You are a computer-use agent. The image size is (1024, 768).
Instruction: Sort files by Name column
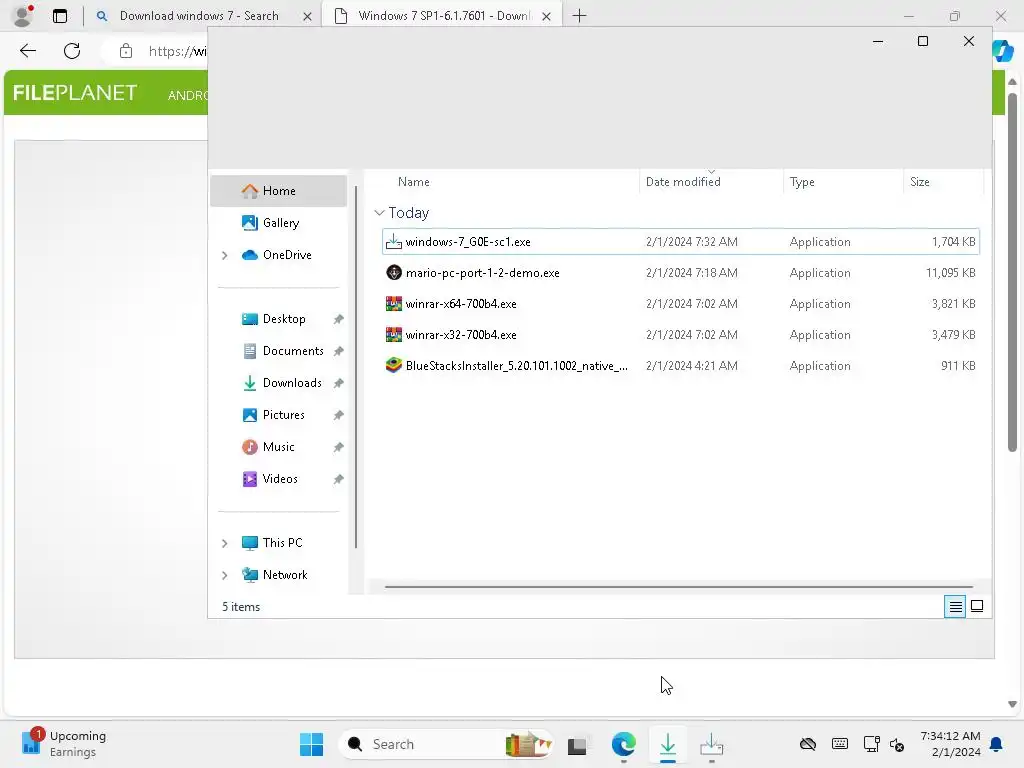click(413, 182)
